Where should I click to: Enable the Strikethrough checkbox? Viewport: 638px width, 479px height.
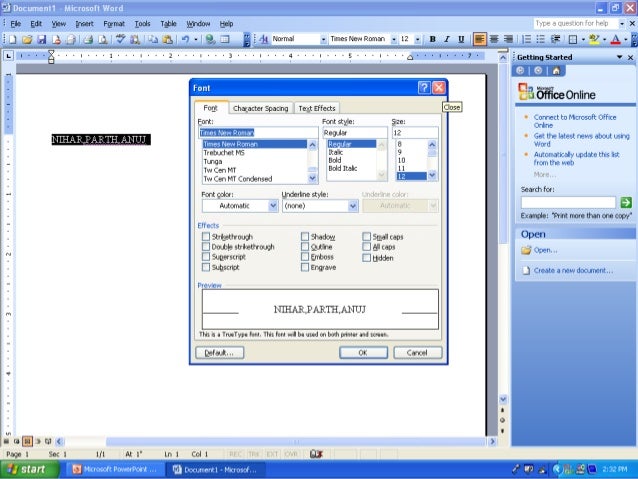click(206, 236)
